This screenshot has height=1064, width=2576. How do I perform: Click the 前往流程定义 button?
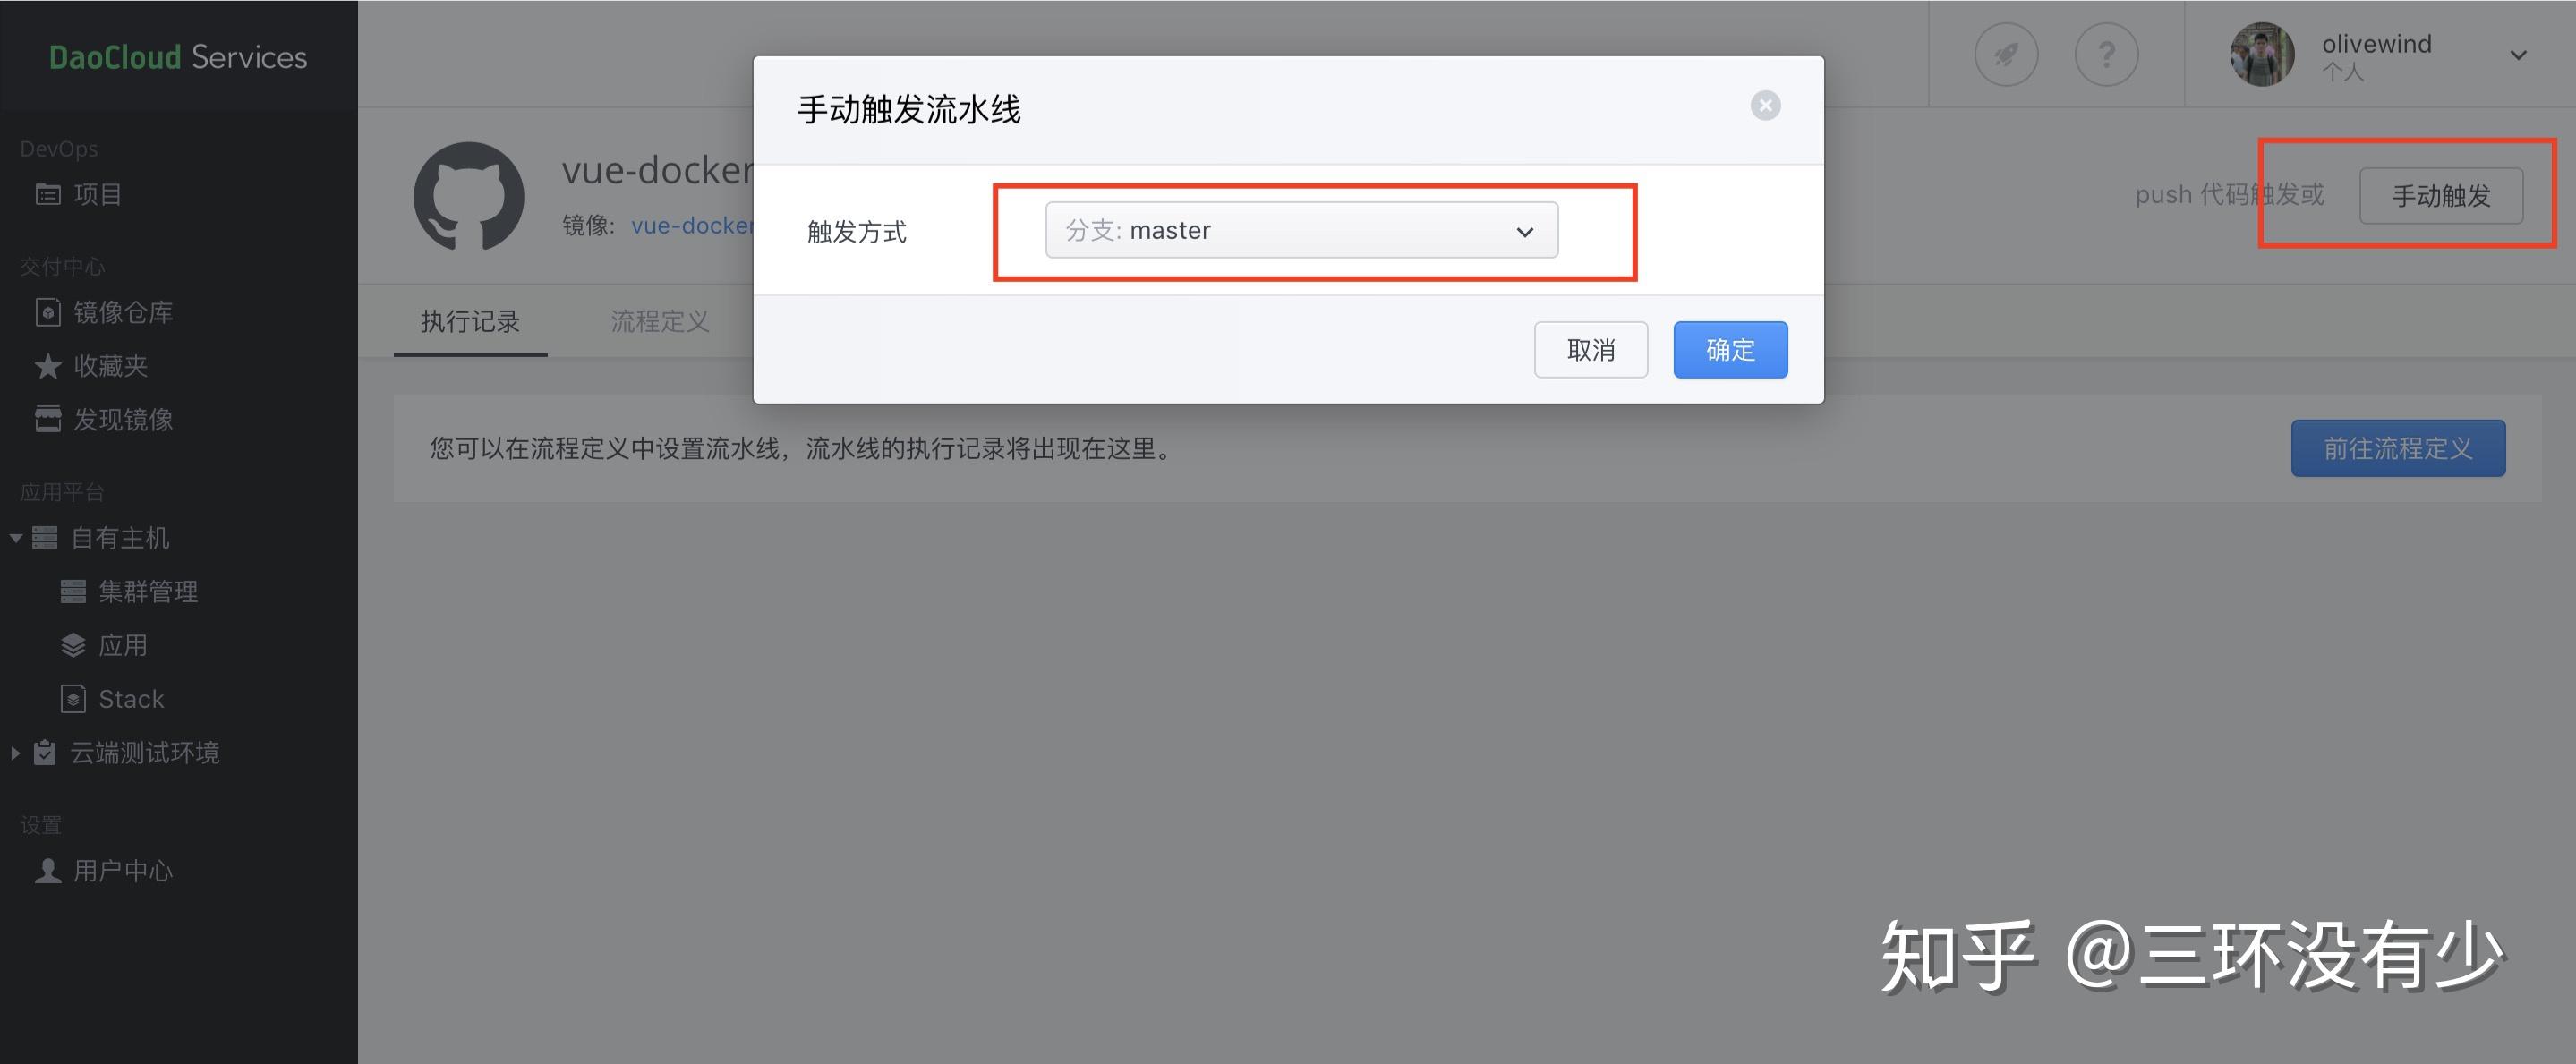pos(2398,448)
